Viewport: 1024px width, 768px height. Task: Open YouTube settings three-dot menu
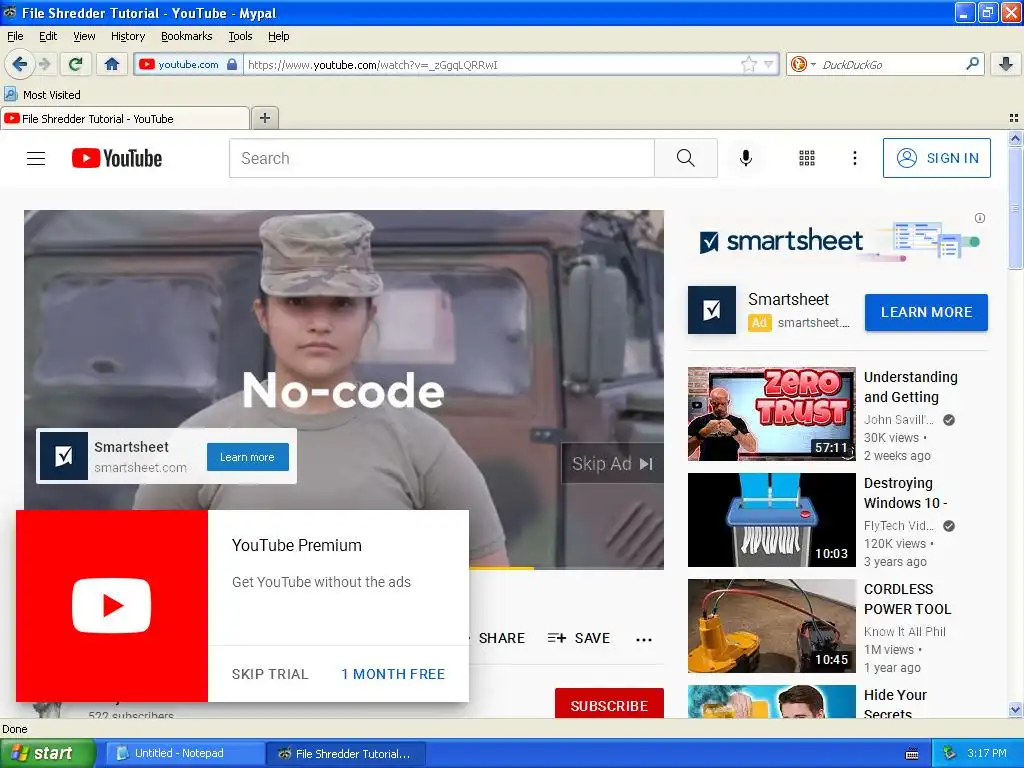tap(854, 158)
